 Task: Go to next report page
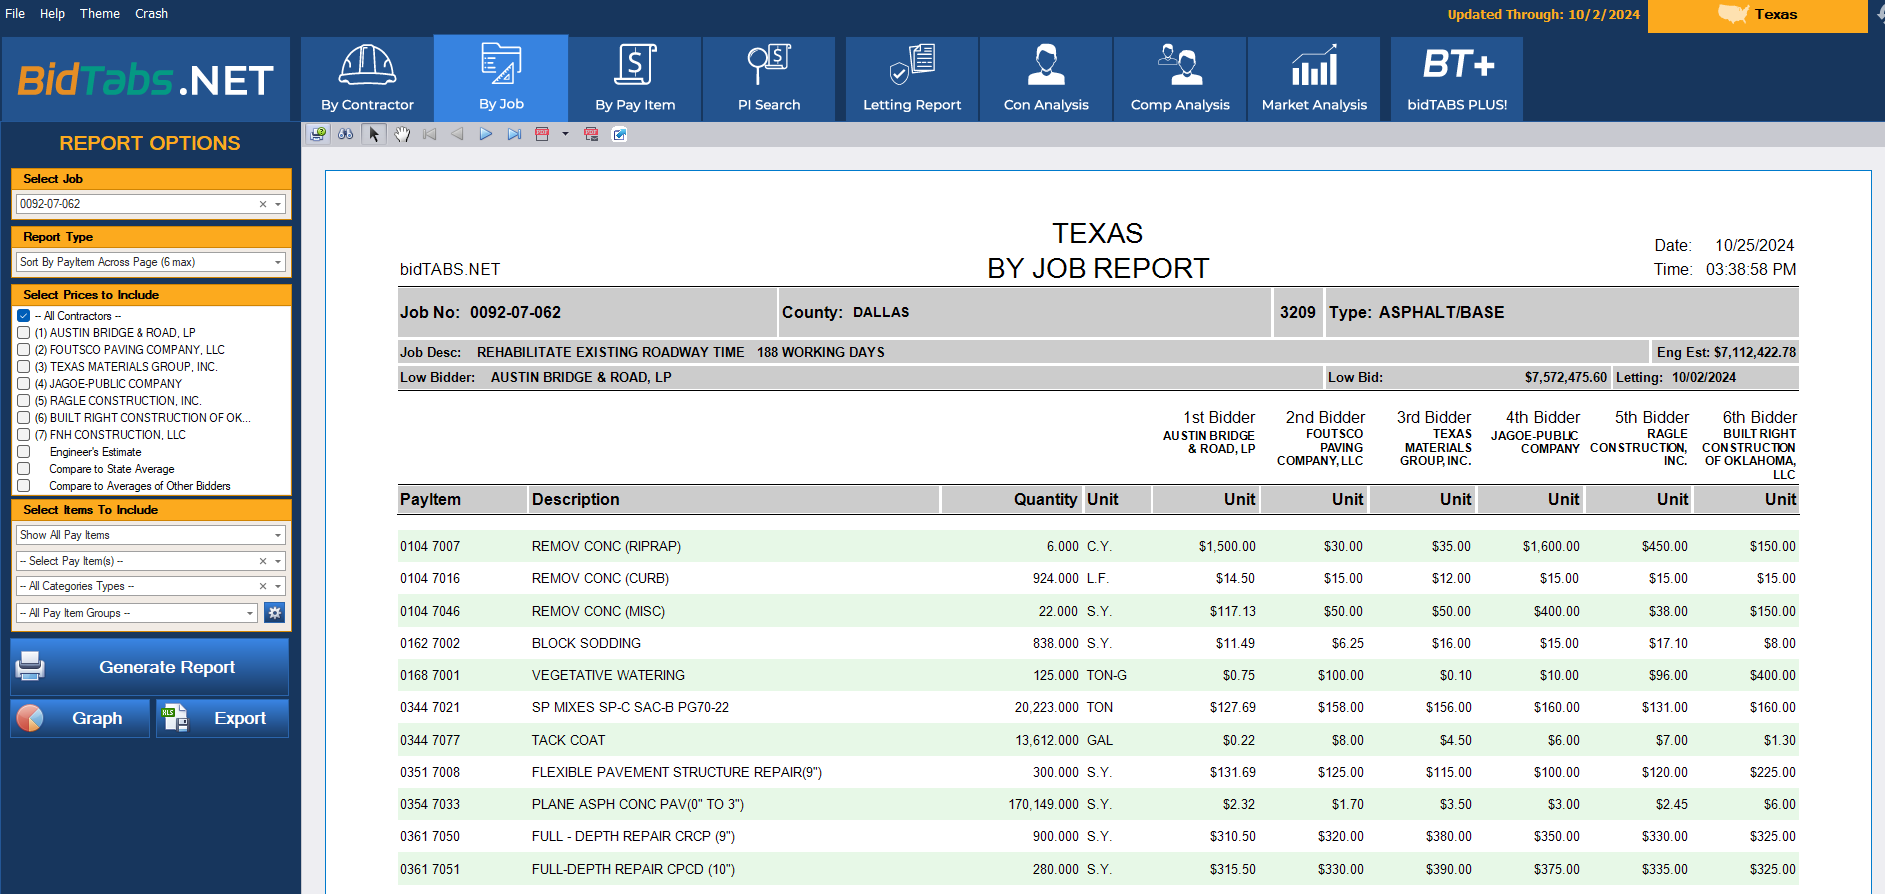coord(486,134)
